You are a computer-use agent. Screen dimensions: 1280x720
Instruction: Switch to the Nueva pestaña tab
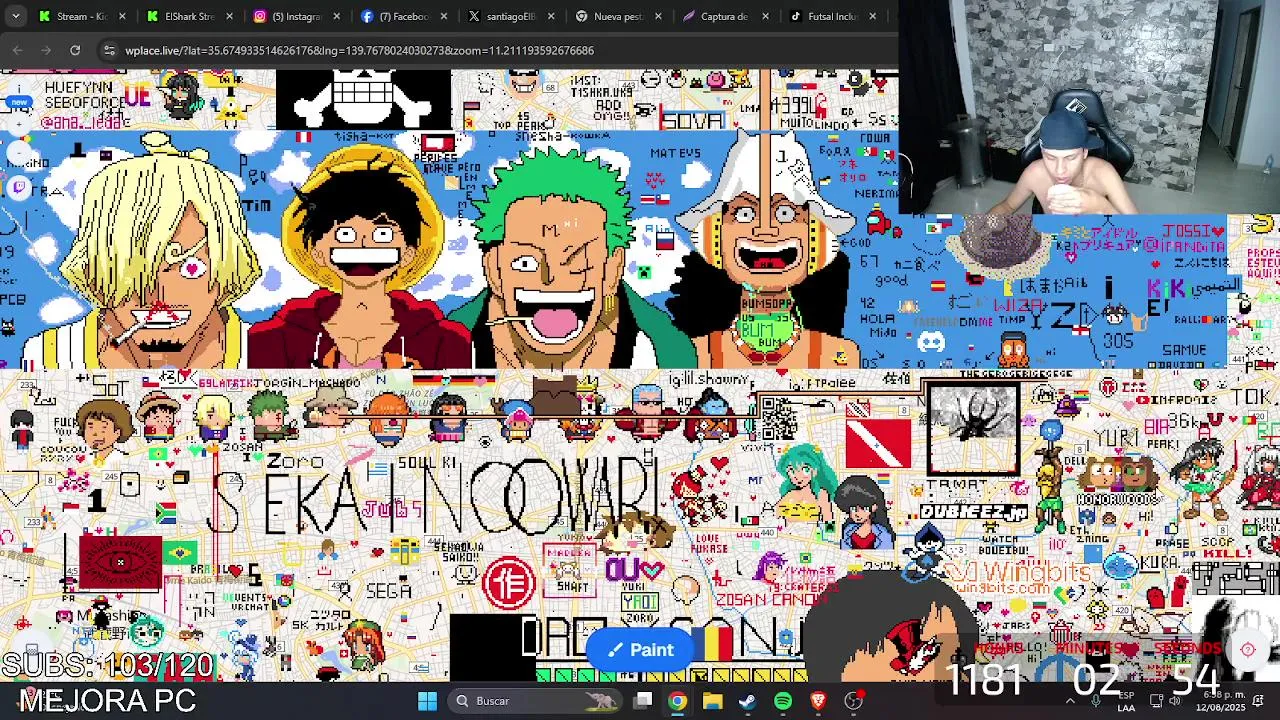coord(618,16)
